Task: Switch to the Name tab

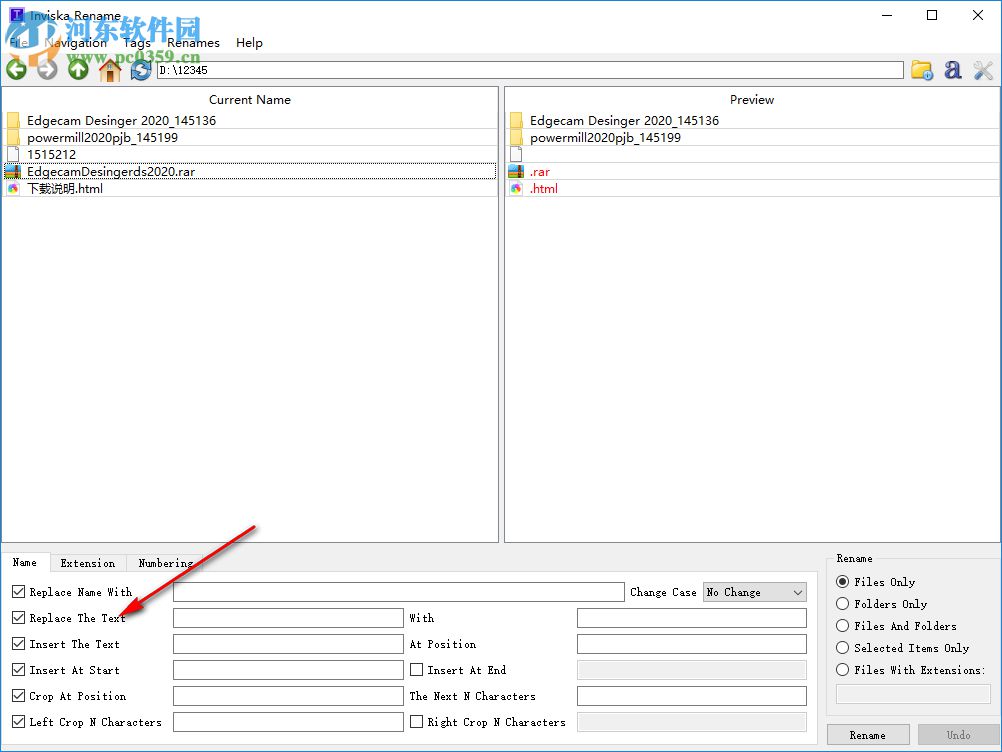Action: tap(25, 562)
